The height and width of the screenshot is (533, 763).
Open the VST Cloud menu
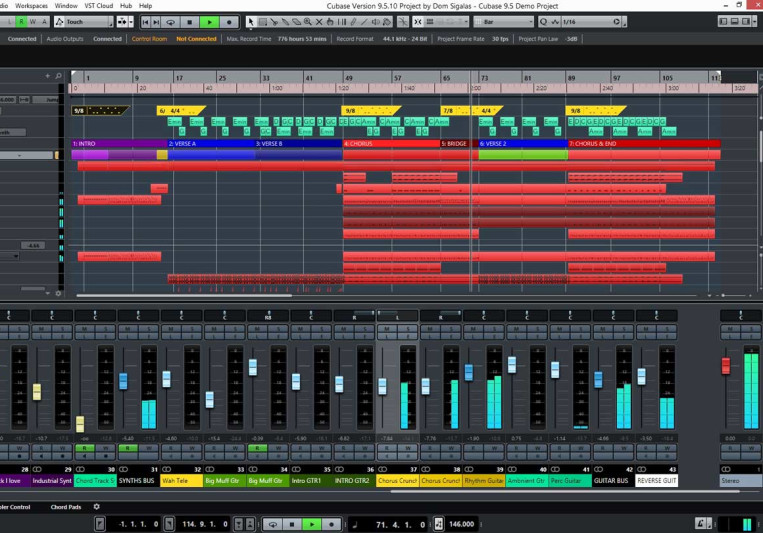click(99, 6)
